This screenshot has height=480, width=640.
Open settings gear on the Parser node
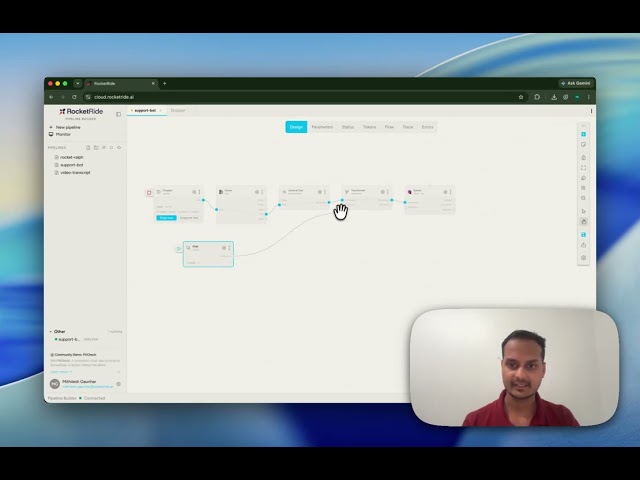[x=257, y=192]
